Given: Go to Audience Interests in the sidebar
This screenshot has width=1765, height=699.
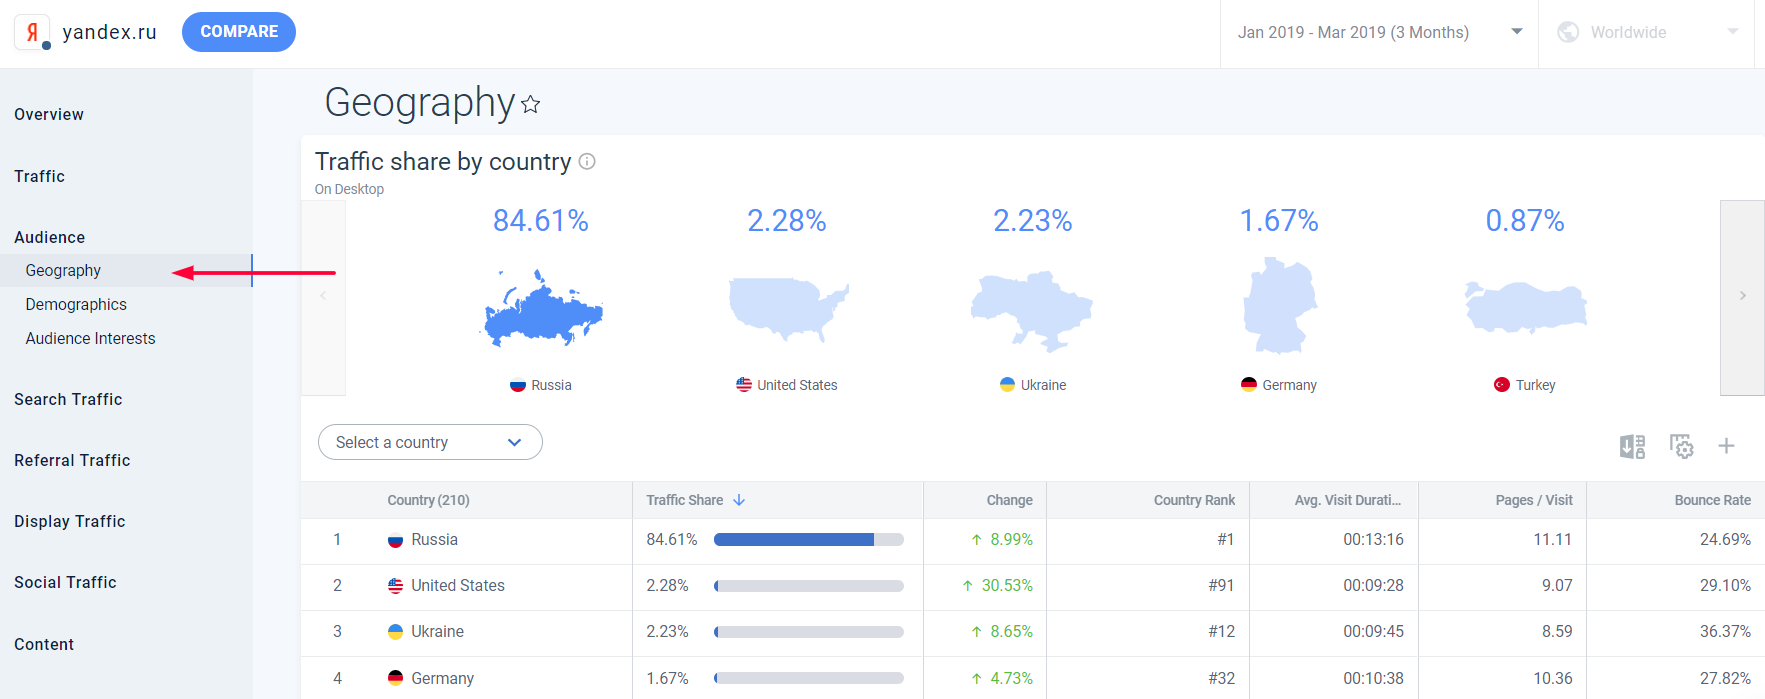Looking at the screenshot, I should click(x=90, y=338).
